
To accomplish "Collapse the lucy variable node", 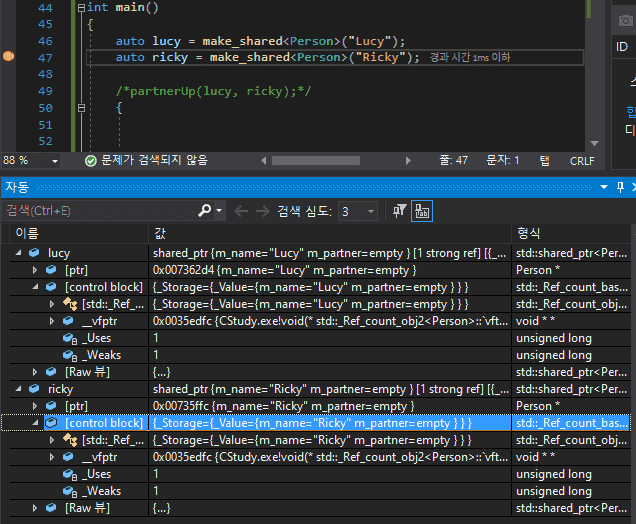I will pyautogui.click(x=19, y=253).
